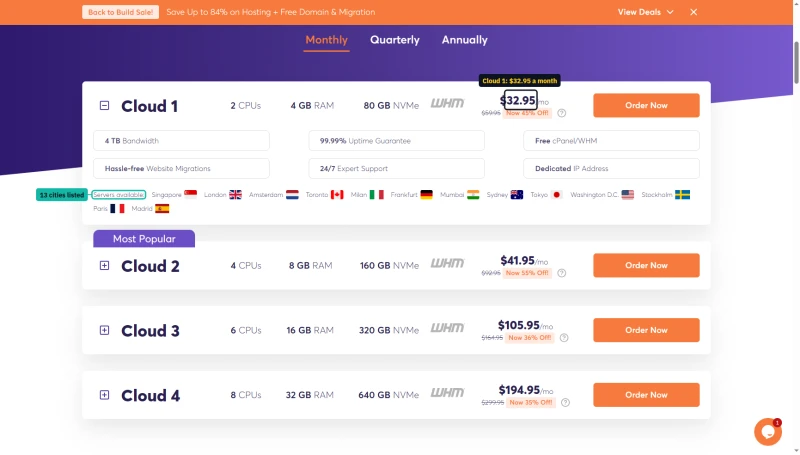The image size is (800, 455).
Task: Click the WHM logo in Cloud 1 row
Action: (447, 103)
